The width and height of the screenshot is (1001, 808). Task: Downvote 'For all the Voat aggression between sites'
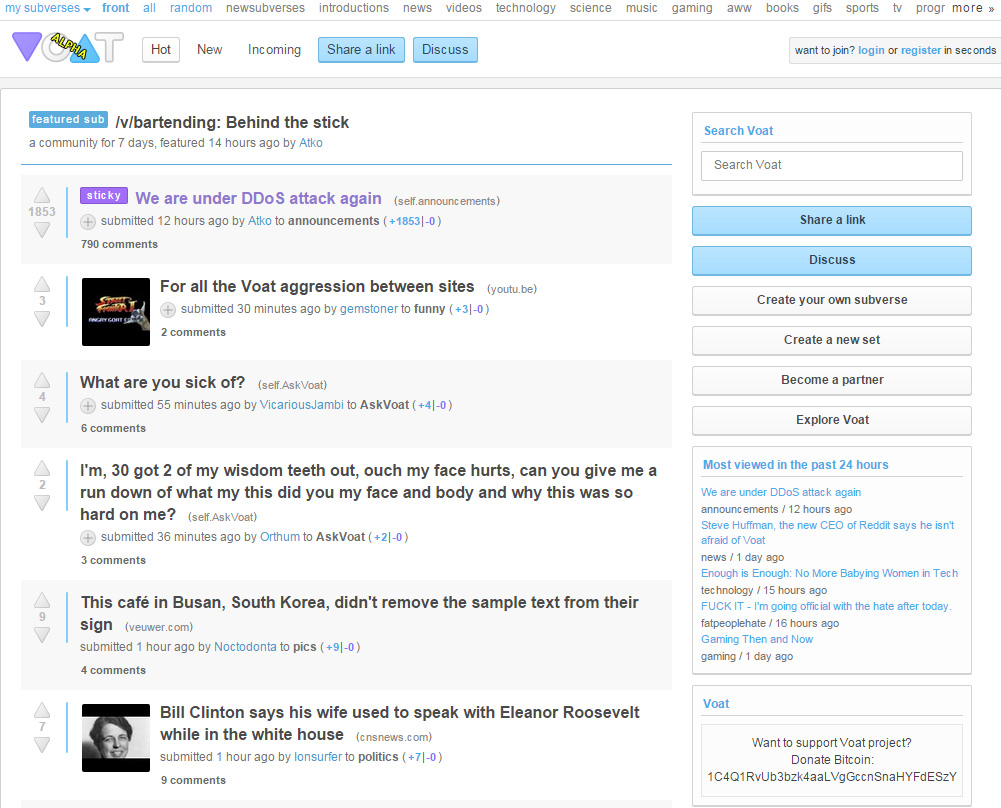42,318
